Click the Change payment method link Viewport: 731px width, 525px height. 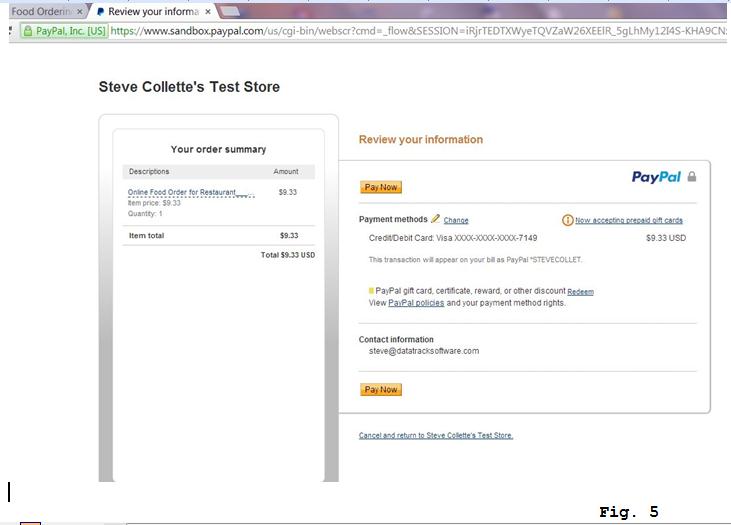456,220
